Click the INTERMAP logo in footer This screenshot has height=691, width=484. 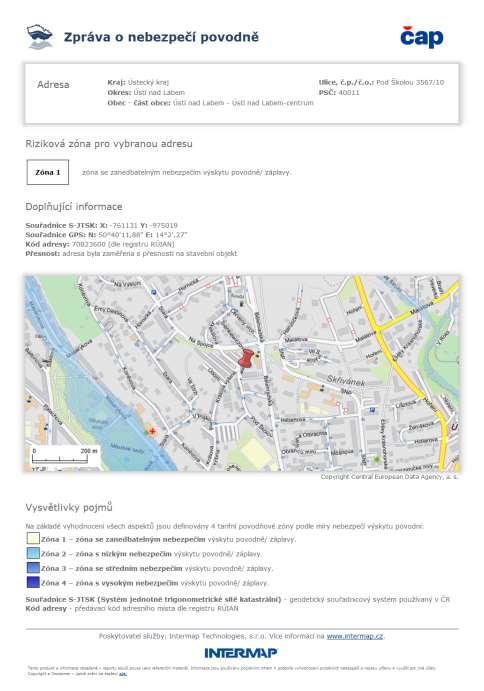click(x=241, y=653)
